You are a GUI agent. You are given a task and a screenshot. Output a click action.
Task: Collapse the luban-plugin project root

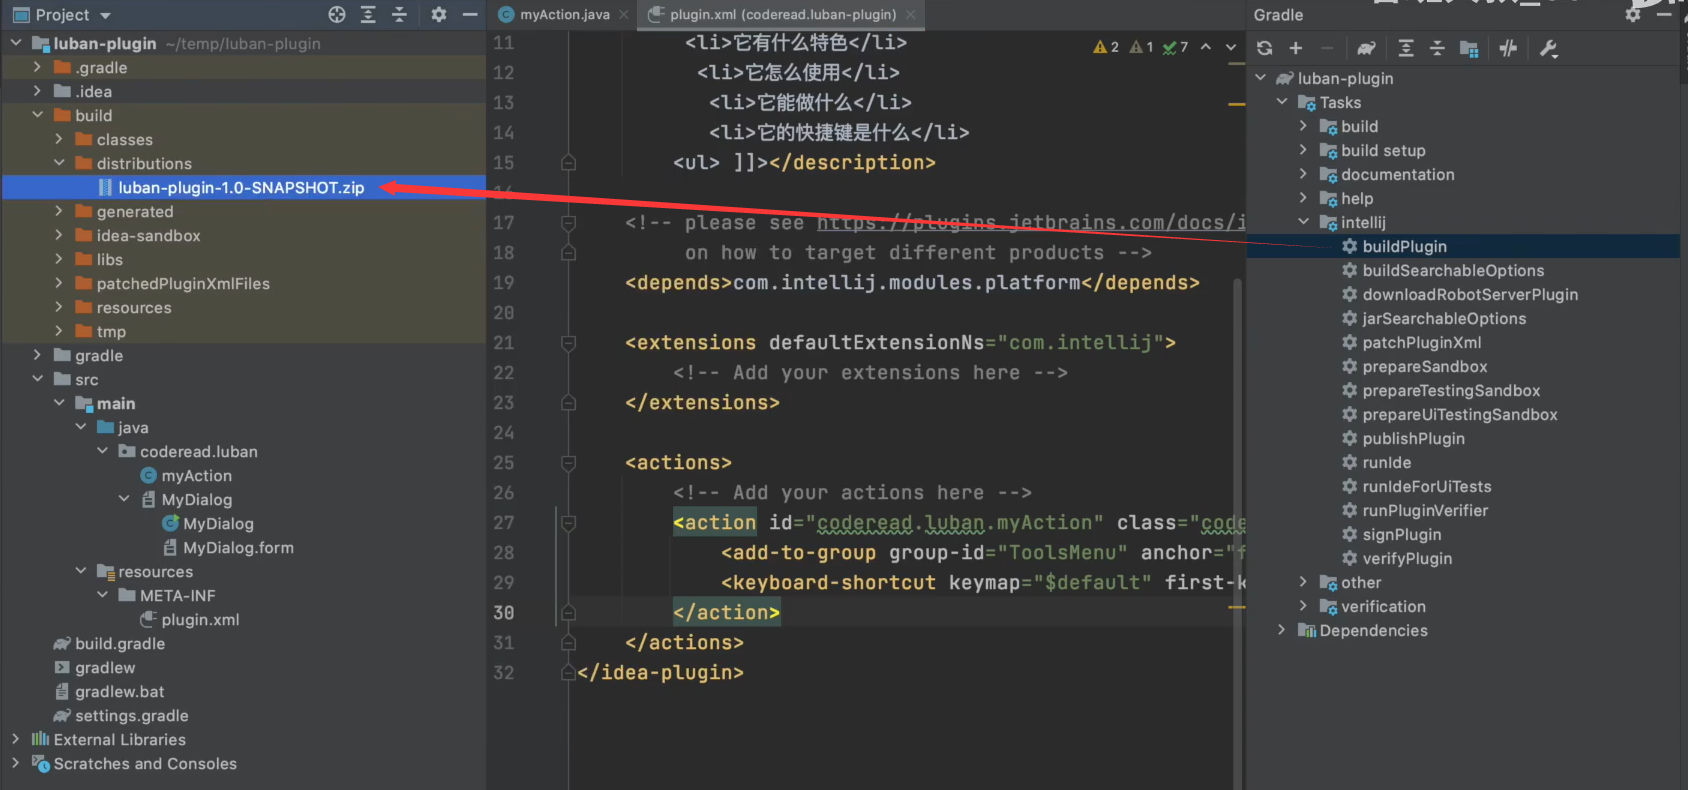pos(16,43)
